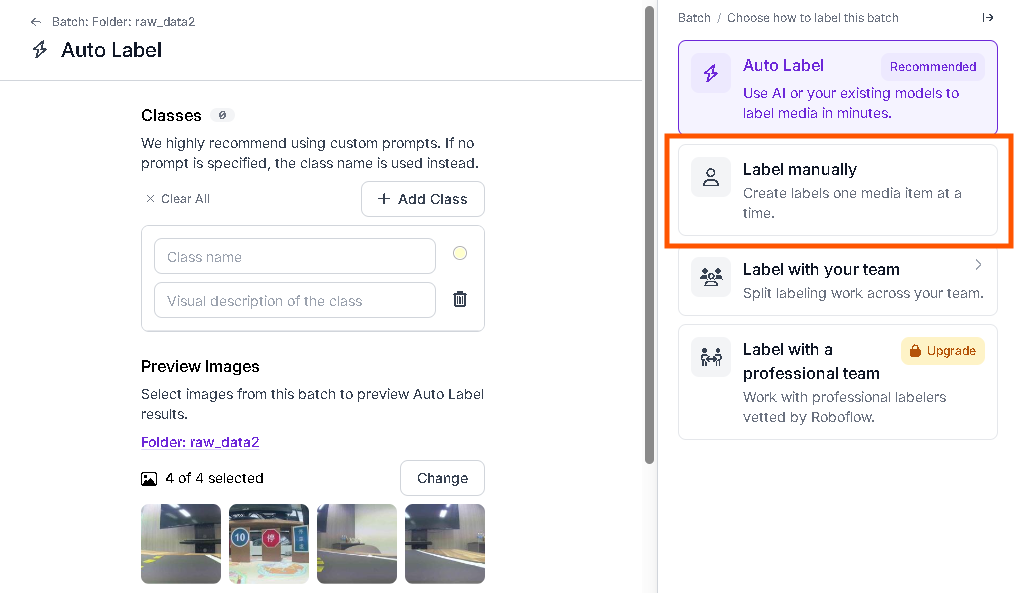1015x593 pixels.
Task: Click the image icon beside 4 of 4 selected
Action: coord(149,479)
